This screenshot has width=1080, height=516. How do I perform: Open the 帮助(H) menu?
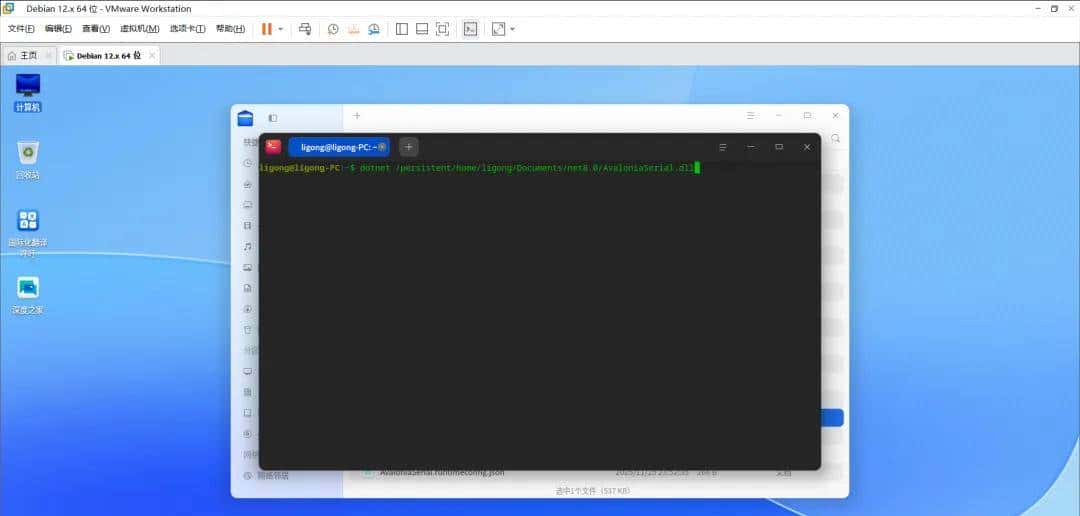click(230, 29)
